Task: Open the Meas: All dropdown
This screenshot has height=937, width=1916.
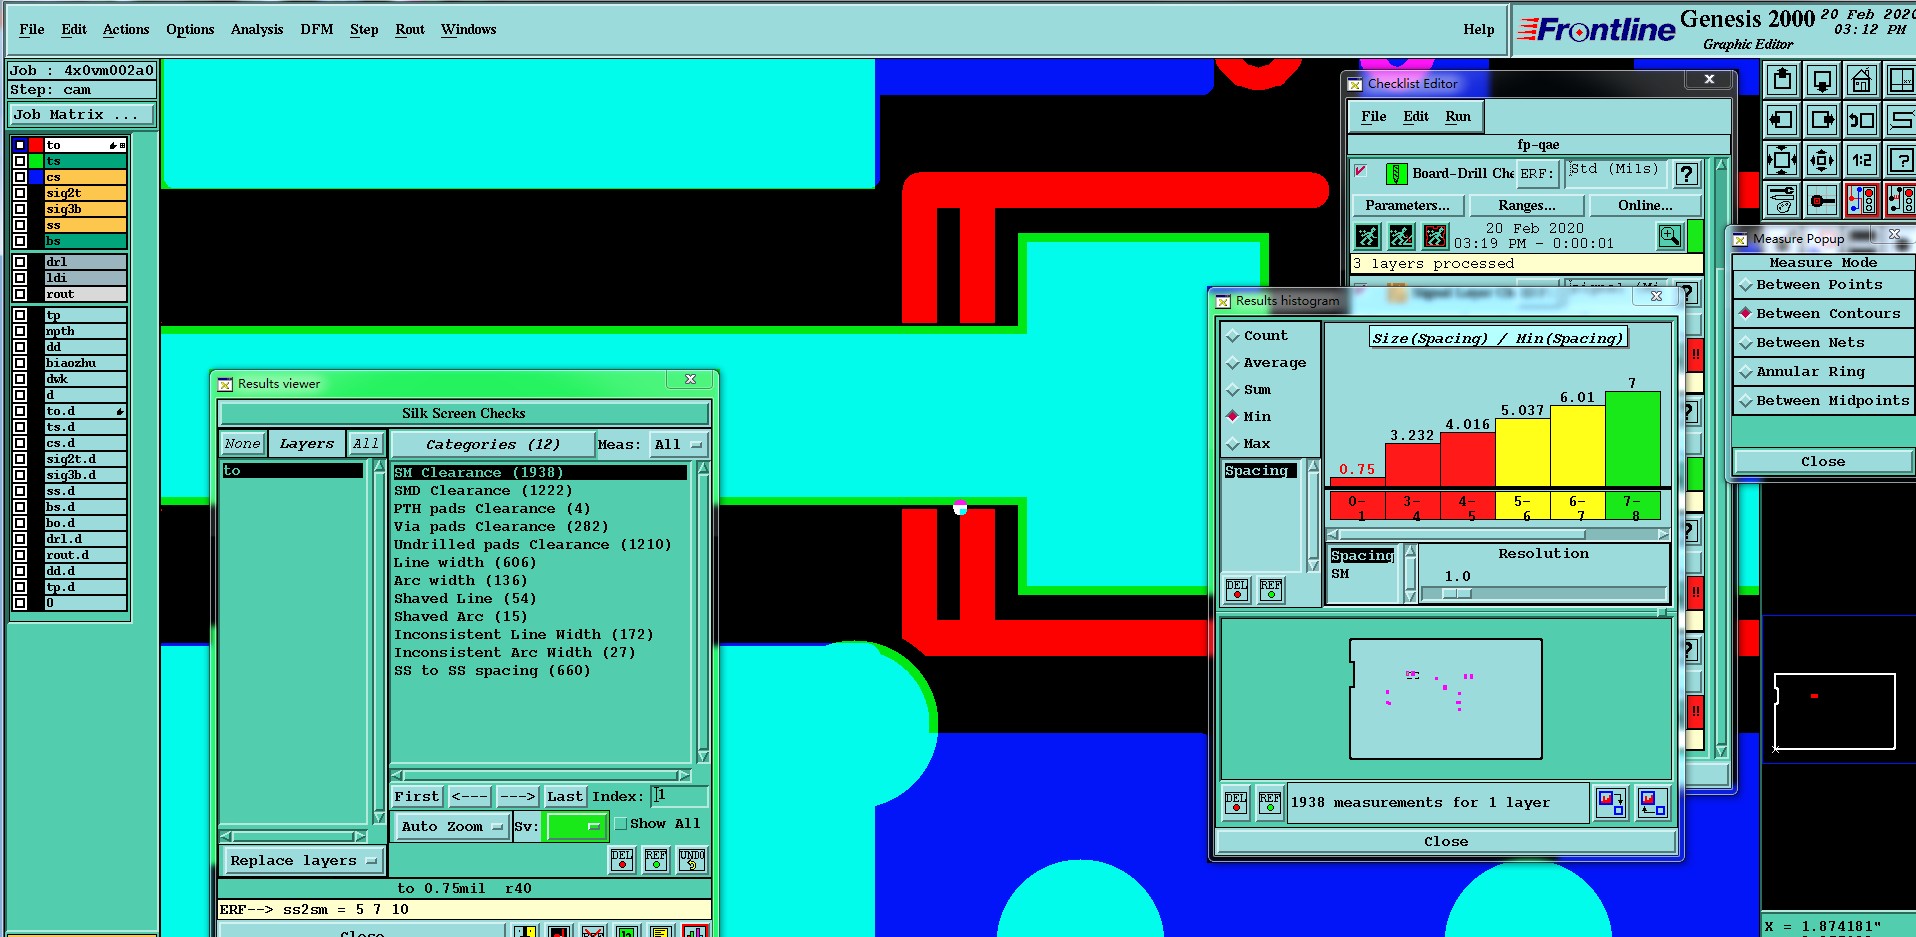Action: pos(679,444)
